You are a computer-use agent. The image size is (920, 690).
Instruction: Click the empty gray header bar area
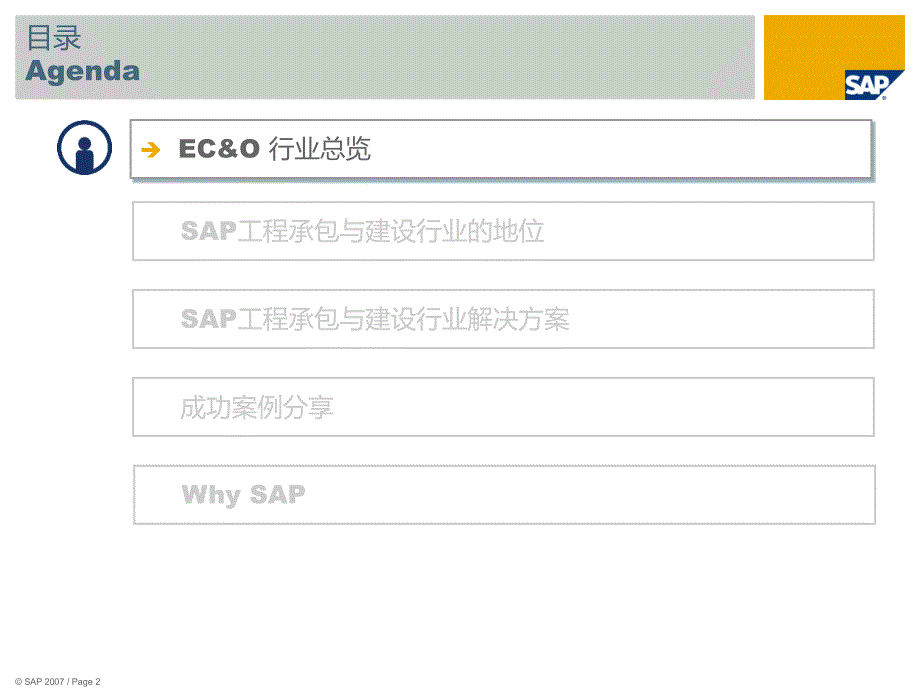tap(446, 58)
